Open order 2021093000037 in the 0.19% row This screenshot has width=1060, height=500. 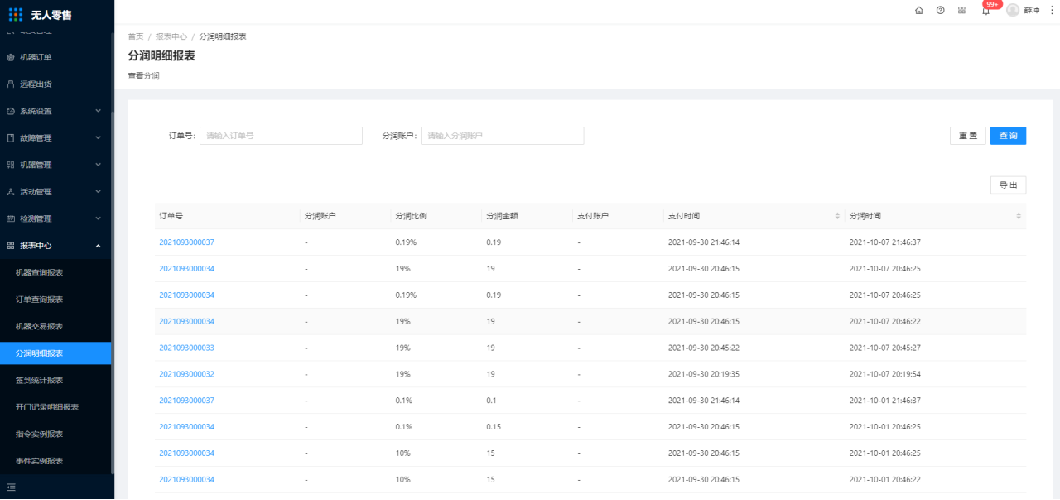click(187, 242)
